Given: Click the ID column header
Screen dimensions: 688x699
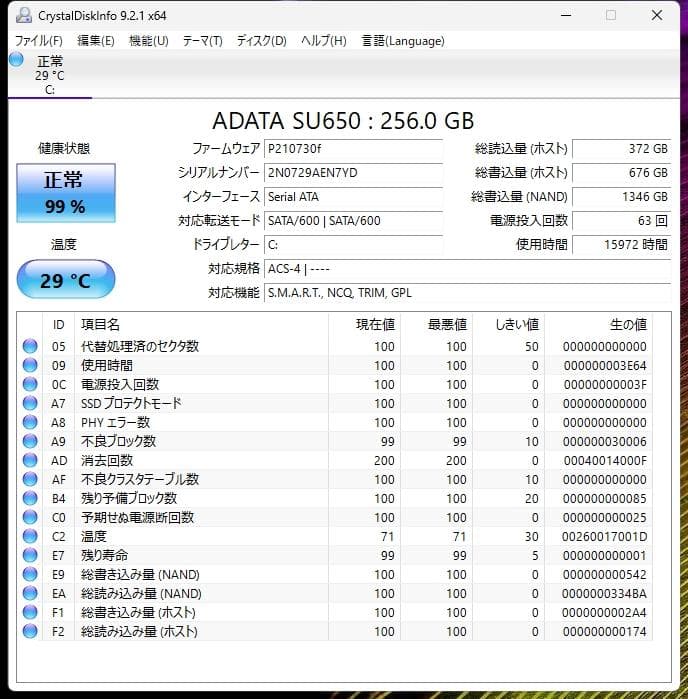Looking at the screenshot, I should click(x=58, y=325).
